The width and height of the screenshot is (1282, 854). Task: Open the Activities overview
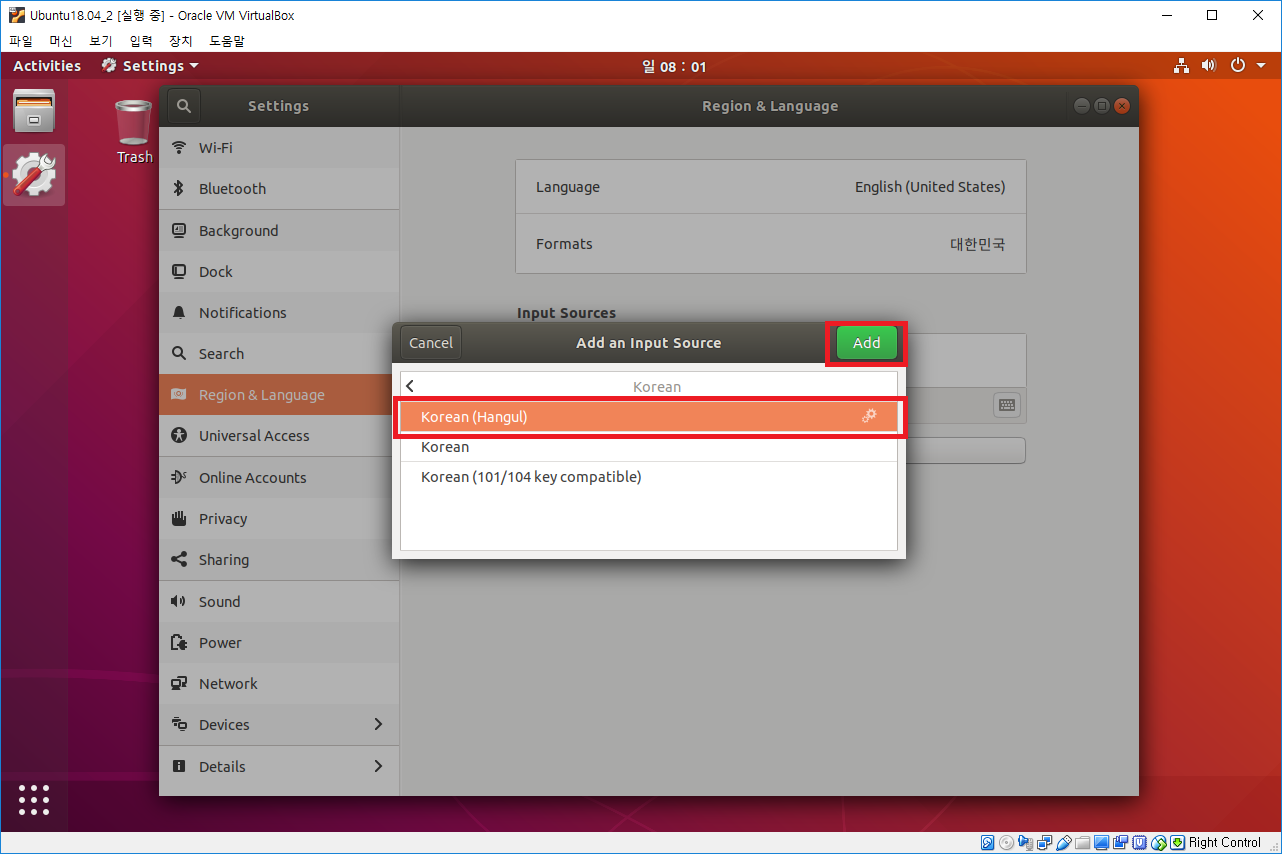pyautogui.click(x=47, y=66)
